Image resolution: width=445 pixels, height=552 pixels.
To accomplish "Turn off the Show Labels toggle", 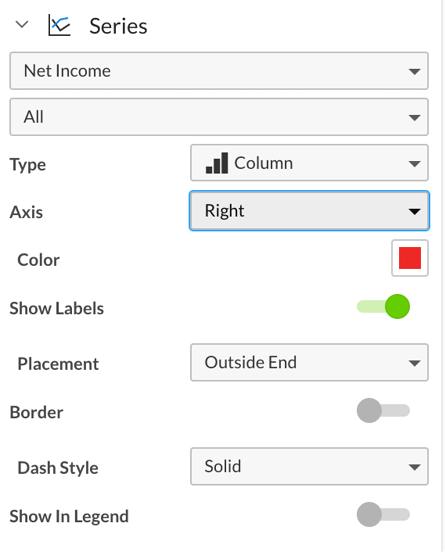I will tap(383, 307).
